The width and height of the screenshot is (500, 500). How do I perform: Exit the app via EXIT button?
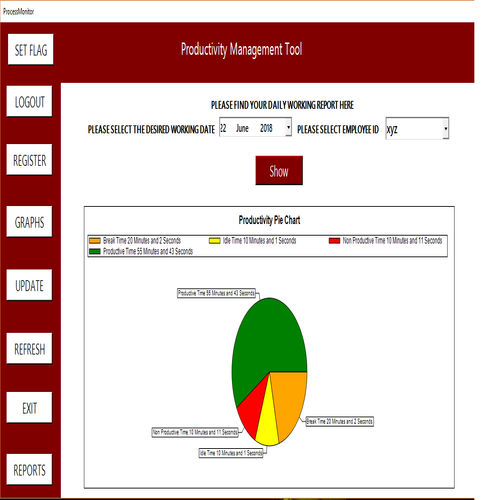tap(29, 408)
